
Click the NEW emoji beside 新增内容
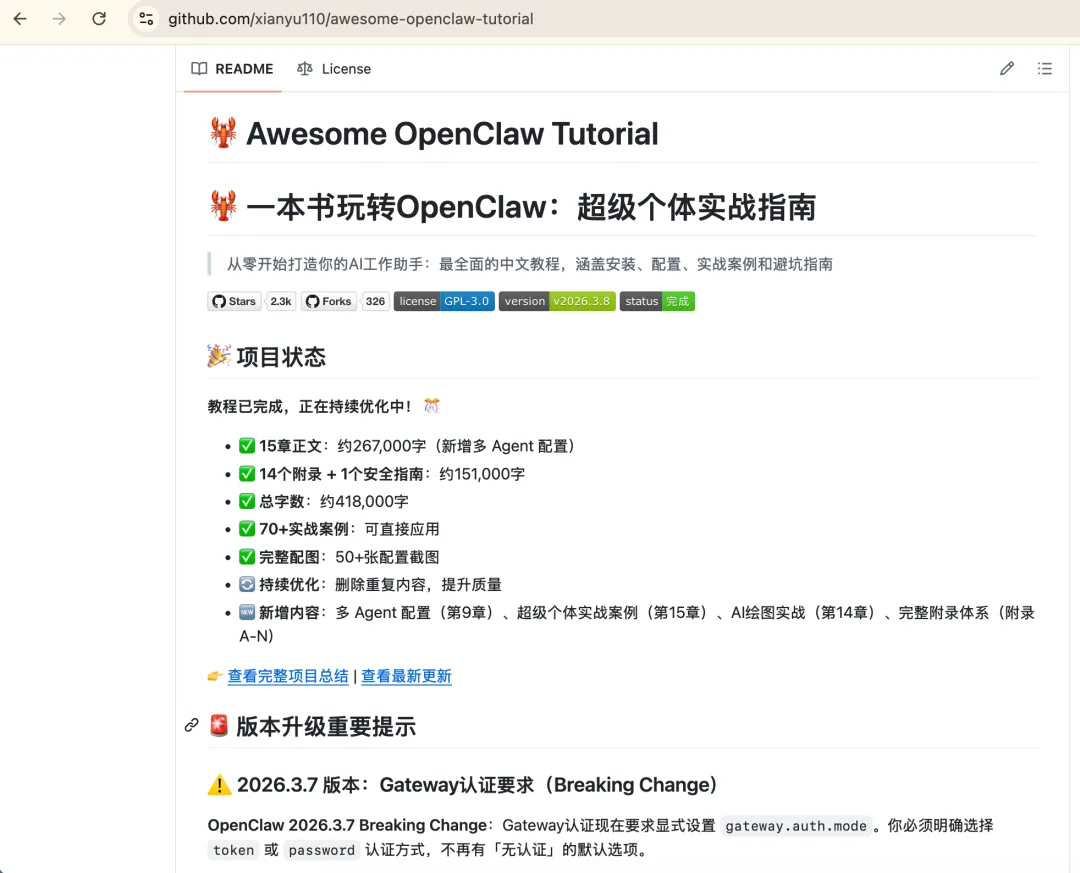click(x=247, y=612)
